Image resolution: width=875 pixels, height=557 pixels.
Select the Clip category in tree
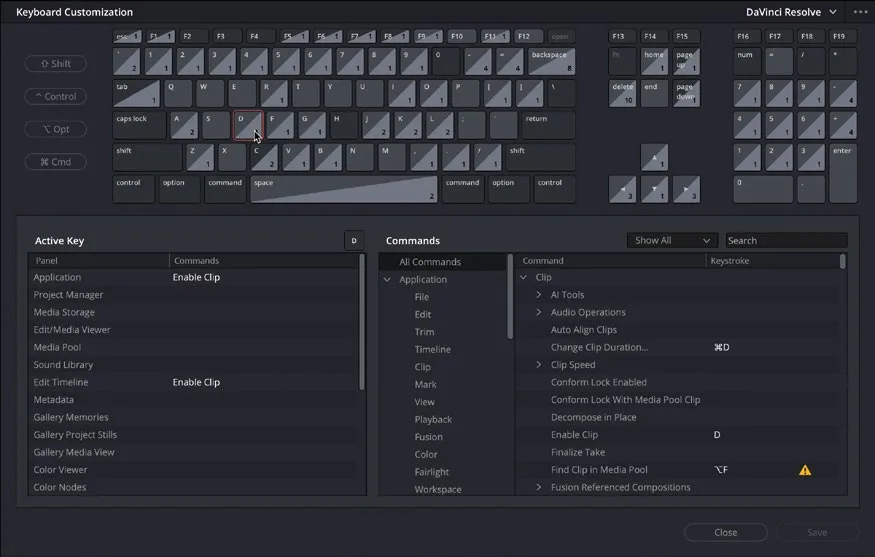[422, 367]
